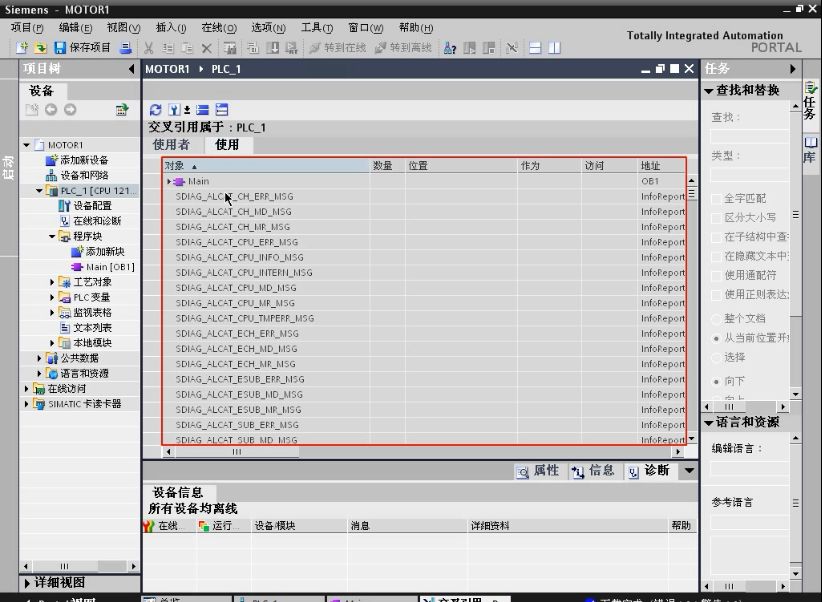Select the 向下 radio button

click(x=716, y=381)
